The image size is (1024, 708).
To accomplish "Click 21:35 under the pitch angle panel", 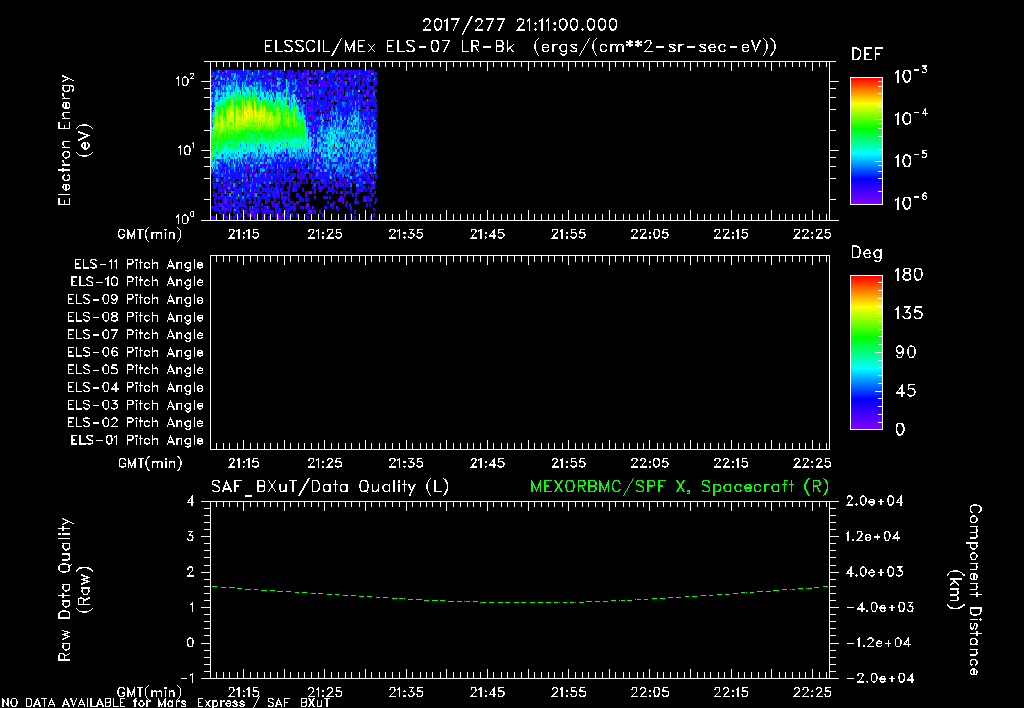I will coord(406,464).
